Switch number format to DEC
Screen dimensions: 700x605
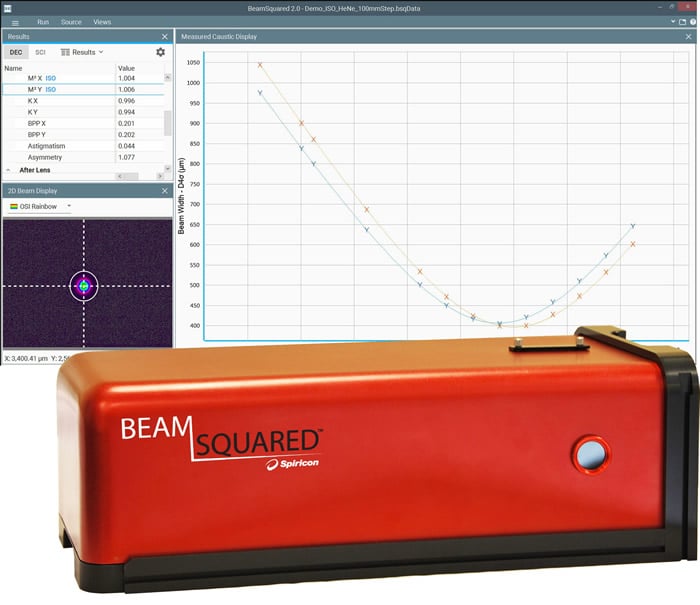pos(16,52)
